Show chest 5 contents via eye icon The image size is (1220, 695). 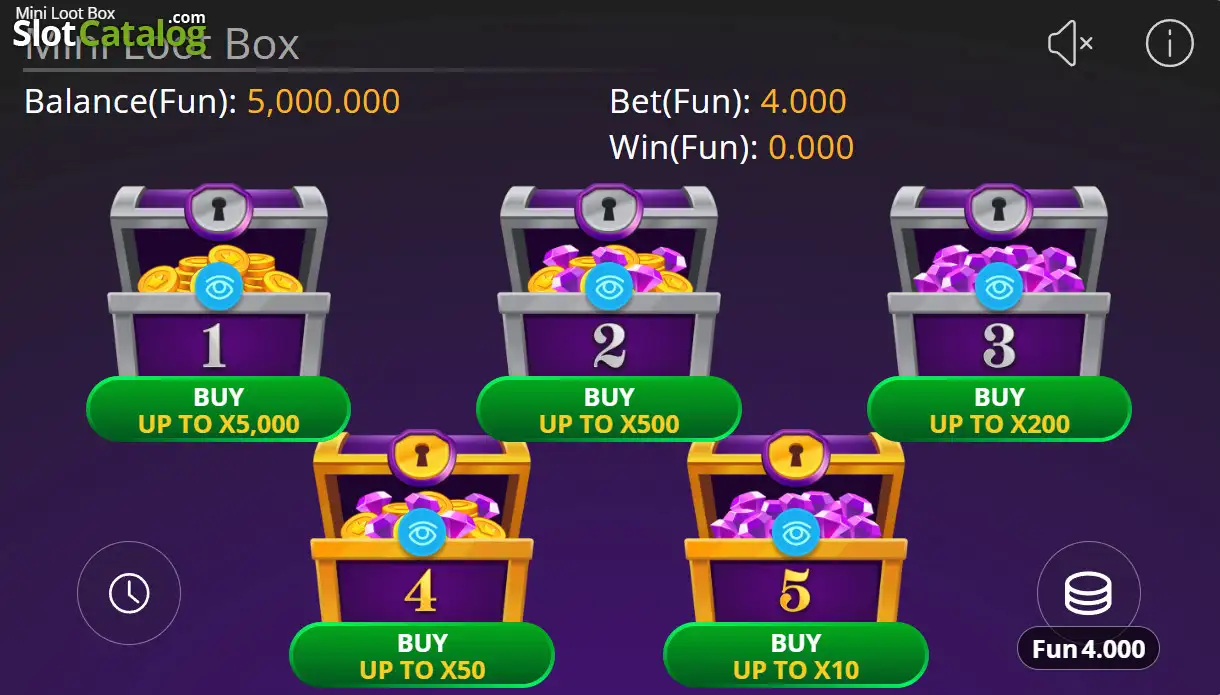(x=795, y=533)
